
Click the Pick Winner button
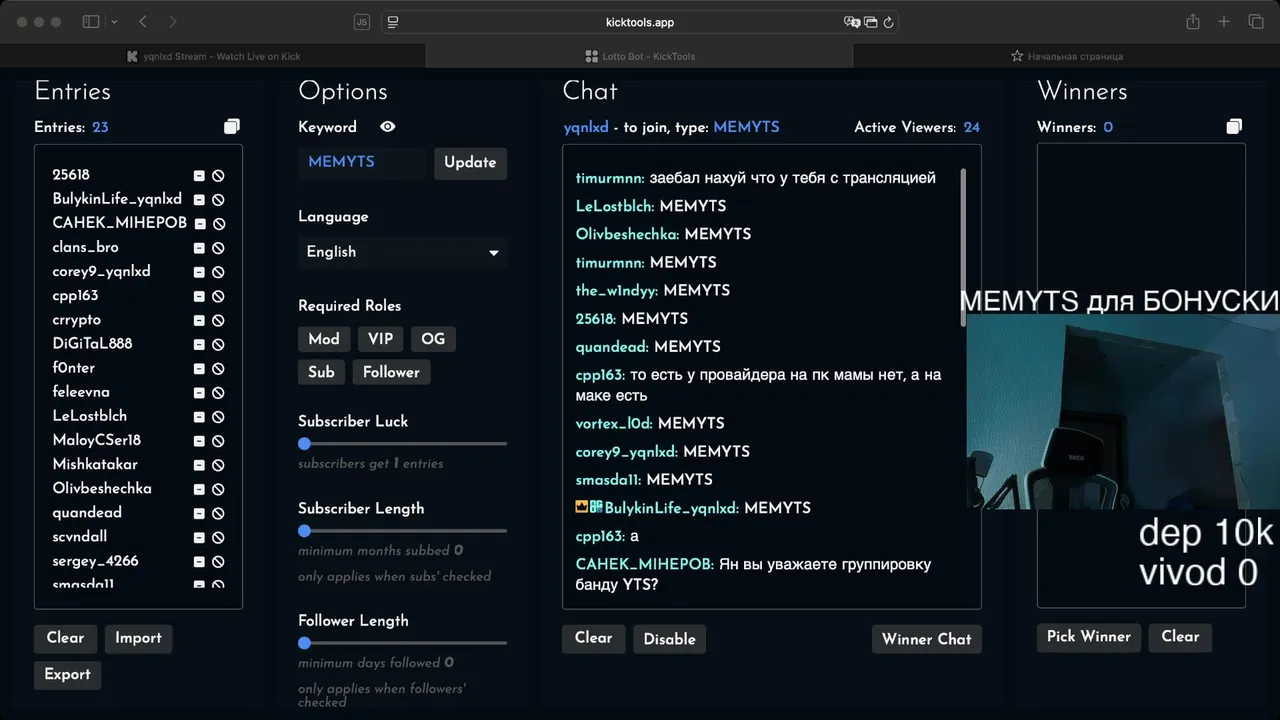[1088, 637]
